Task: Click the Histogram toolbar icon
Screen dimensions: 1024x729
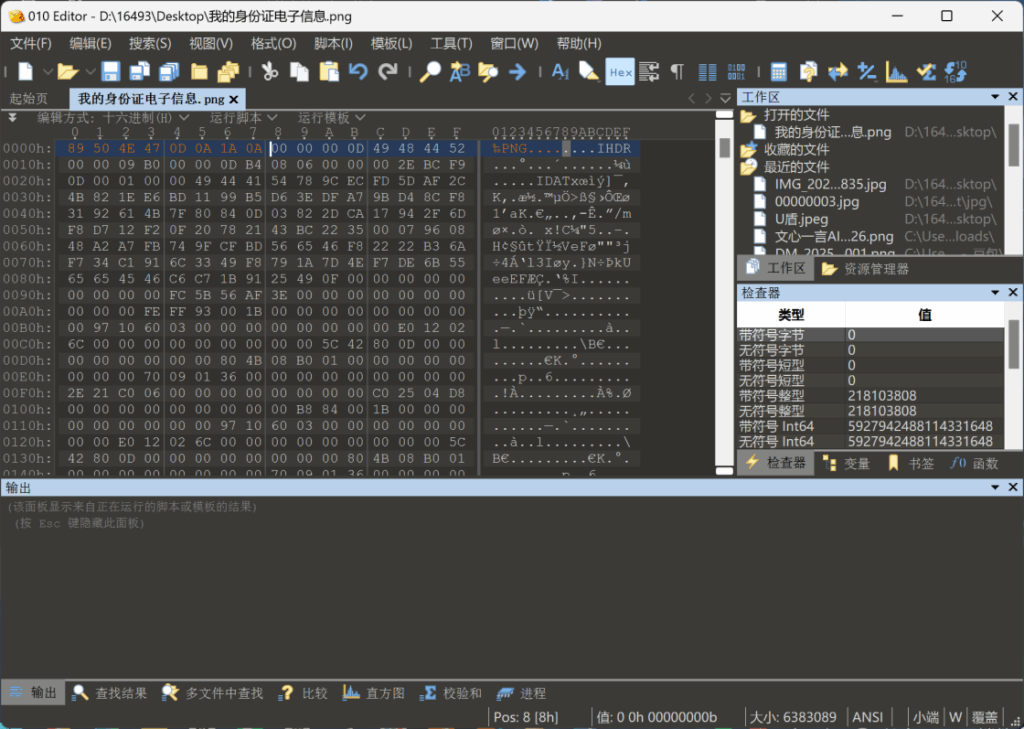Action: point(896,72)
